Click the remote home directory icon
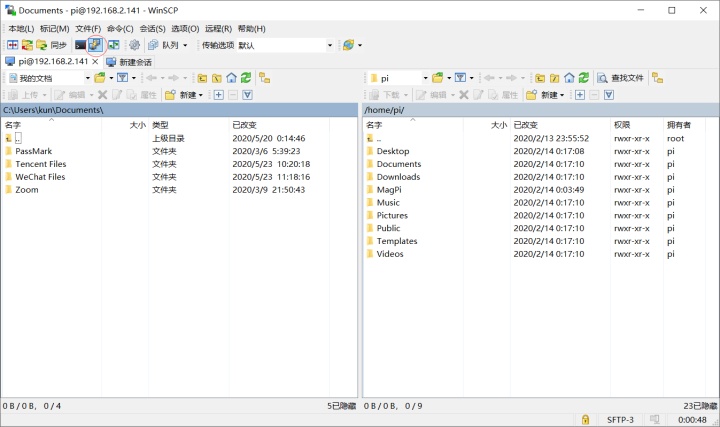This screenshot has height=427, width=720. click(569, 78)
